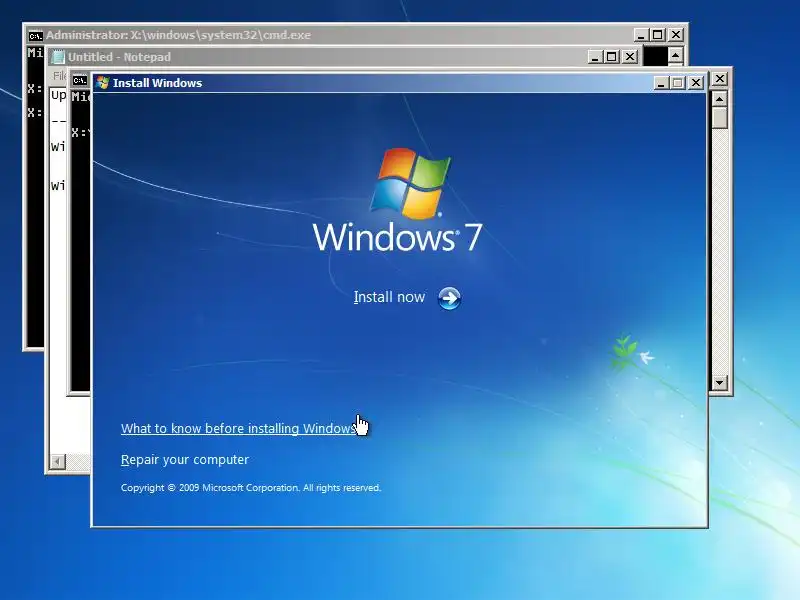This screenshot has height=600, width=800.
Task: Click the Install now arrow button
Action: 449,298
